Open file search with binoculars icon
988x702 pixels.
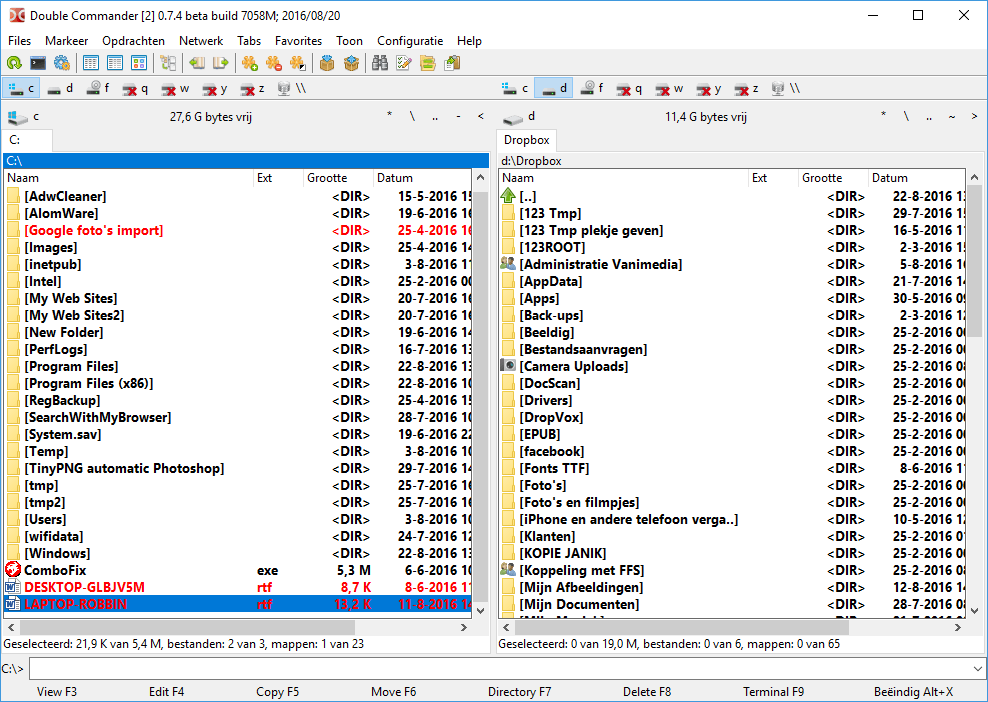379,63
